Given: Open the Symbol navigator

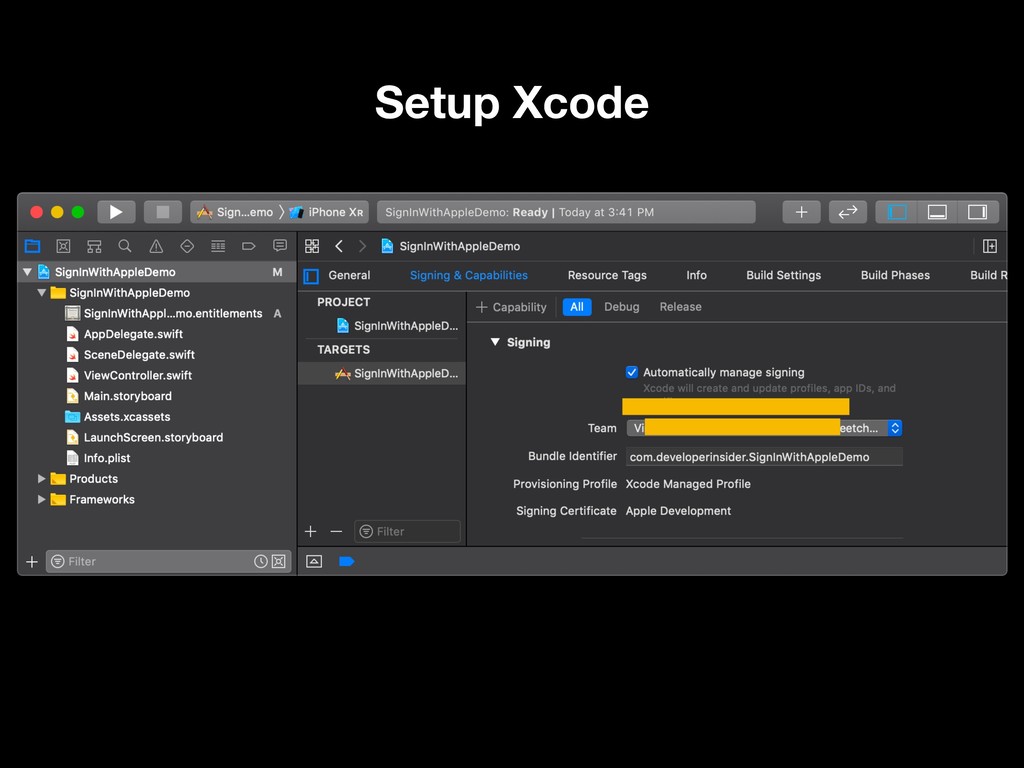Looking at the screenshot, I should pos(94,246).
